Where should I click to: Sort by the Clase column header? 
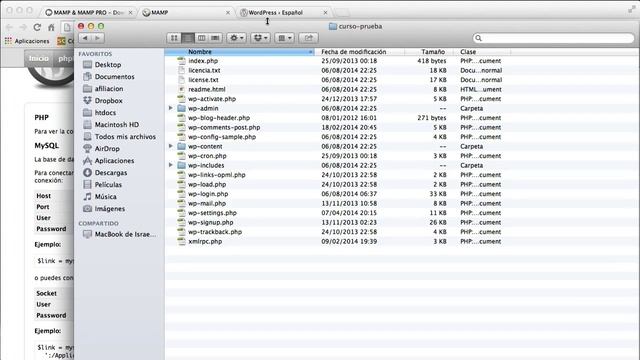[482, 52]
